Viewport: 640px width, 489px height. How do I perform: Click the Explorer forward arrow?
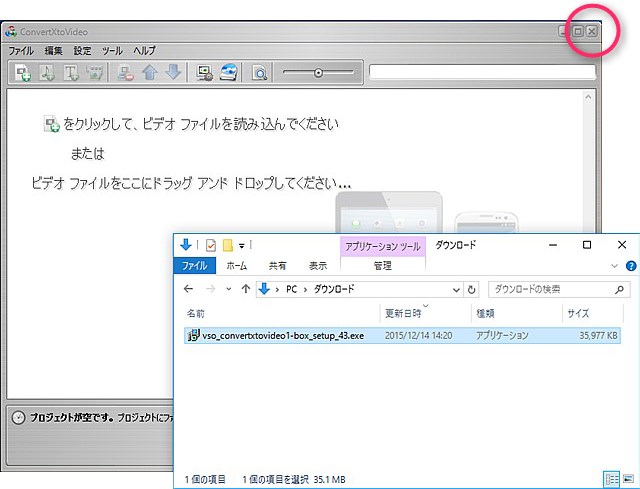tap(211, 289)
